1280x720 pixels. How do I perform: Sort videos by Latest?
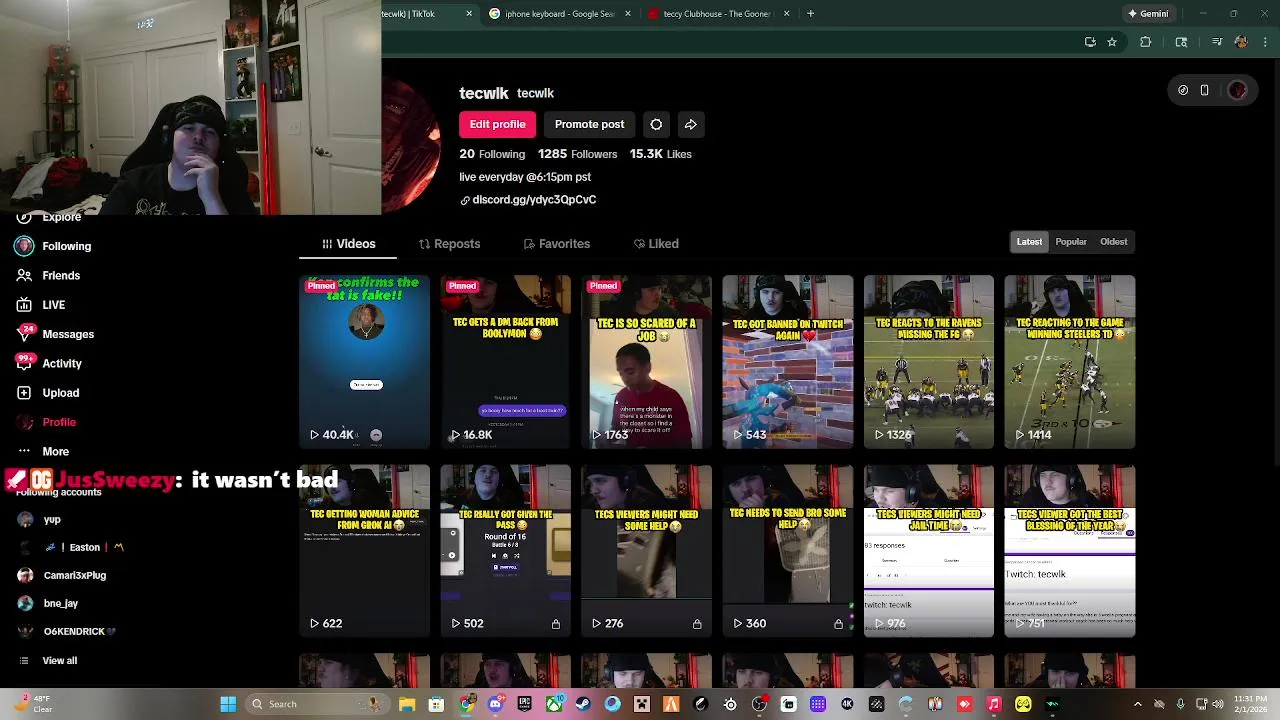(1029, 242)
